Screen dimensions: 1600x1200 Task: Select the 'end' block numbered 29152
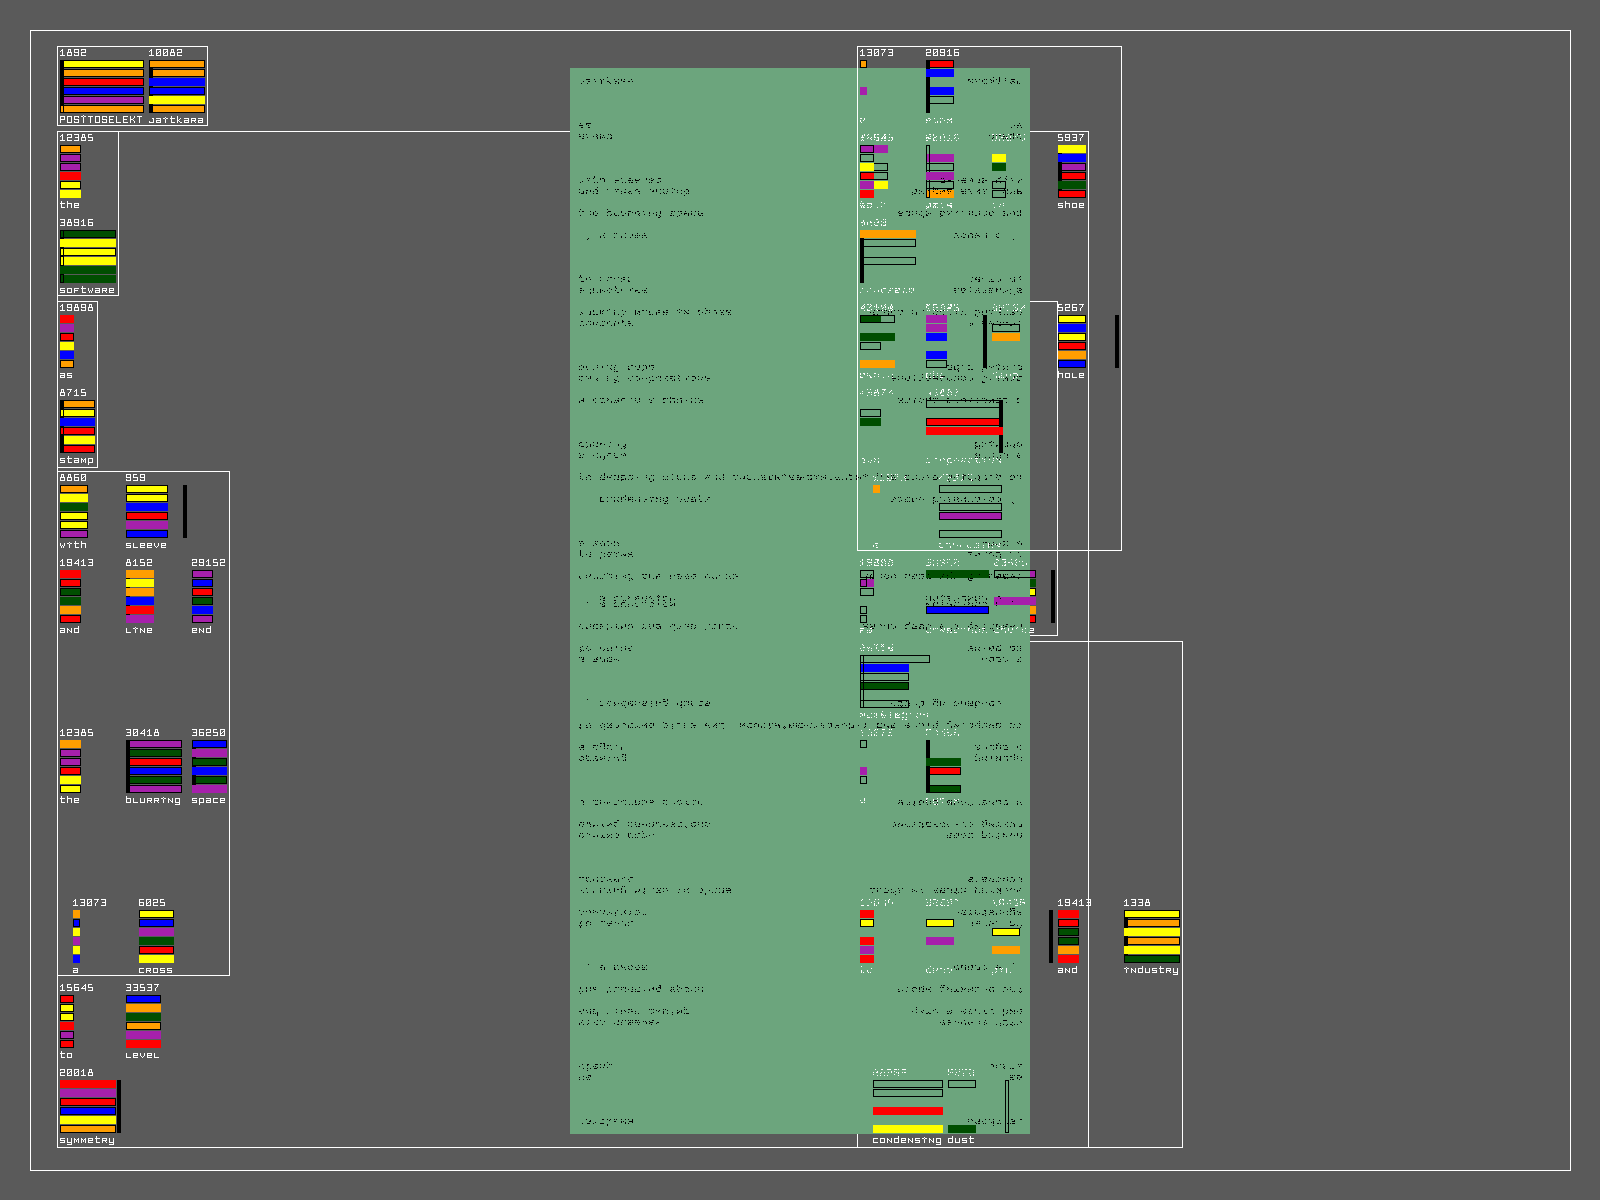[x=202, y=597]
